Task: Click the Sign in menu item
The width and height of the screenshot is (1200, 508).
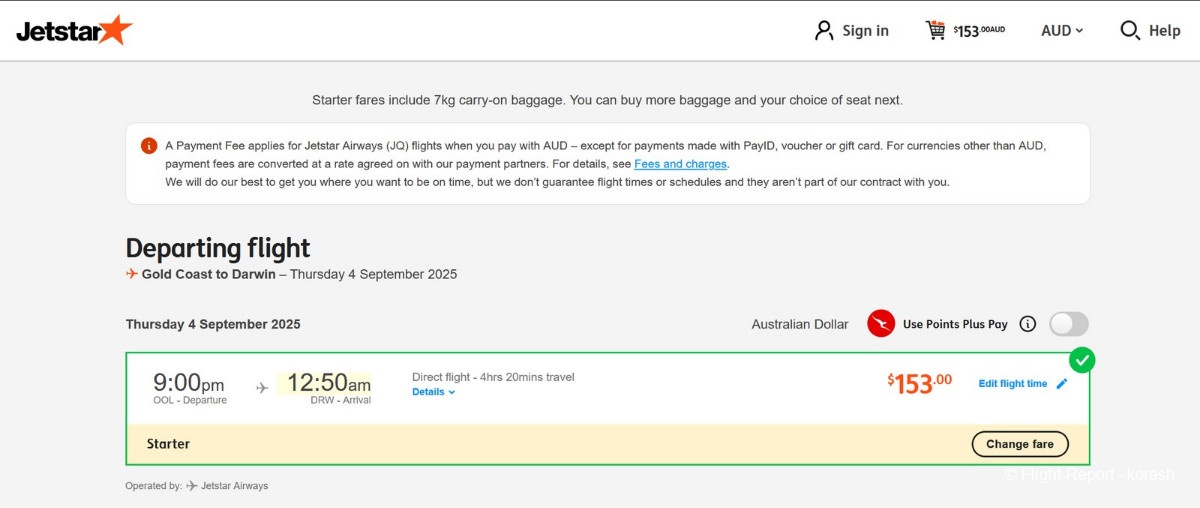Action: (x=865, y=31)
